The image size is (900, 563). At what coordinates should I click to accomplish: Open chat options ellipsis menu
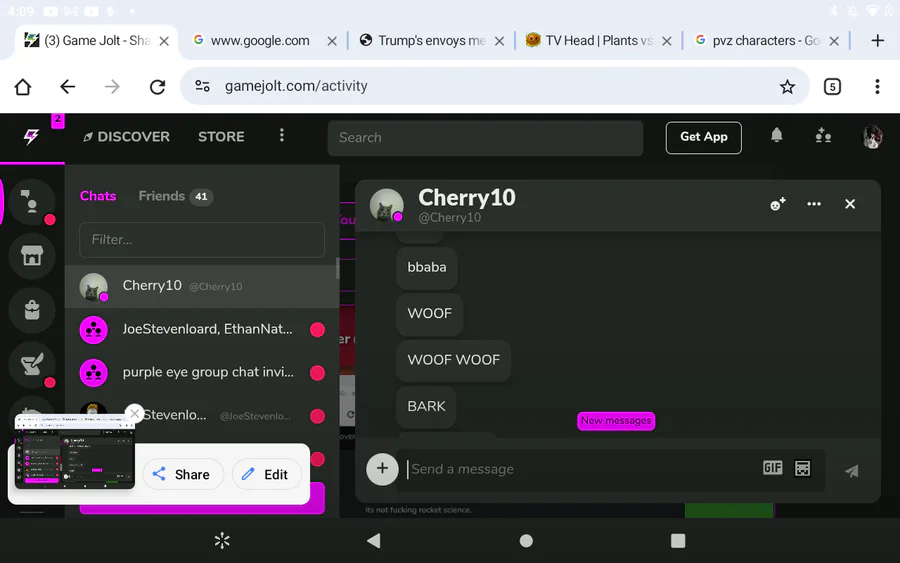(814, 204)
